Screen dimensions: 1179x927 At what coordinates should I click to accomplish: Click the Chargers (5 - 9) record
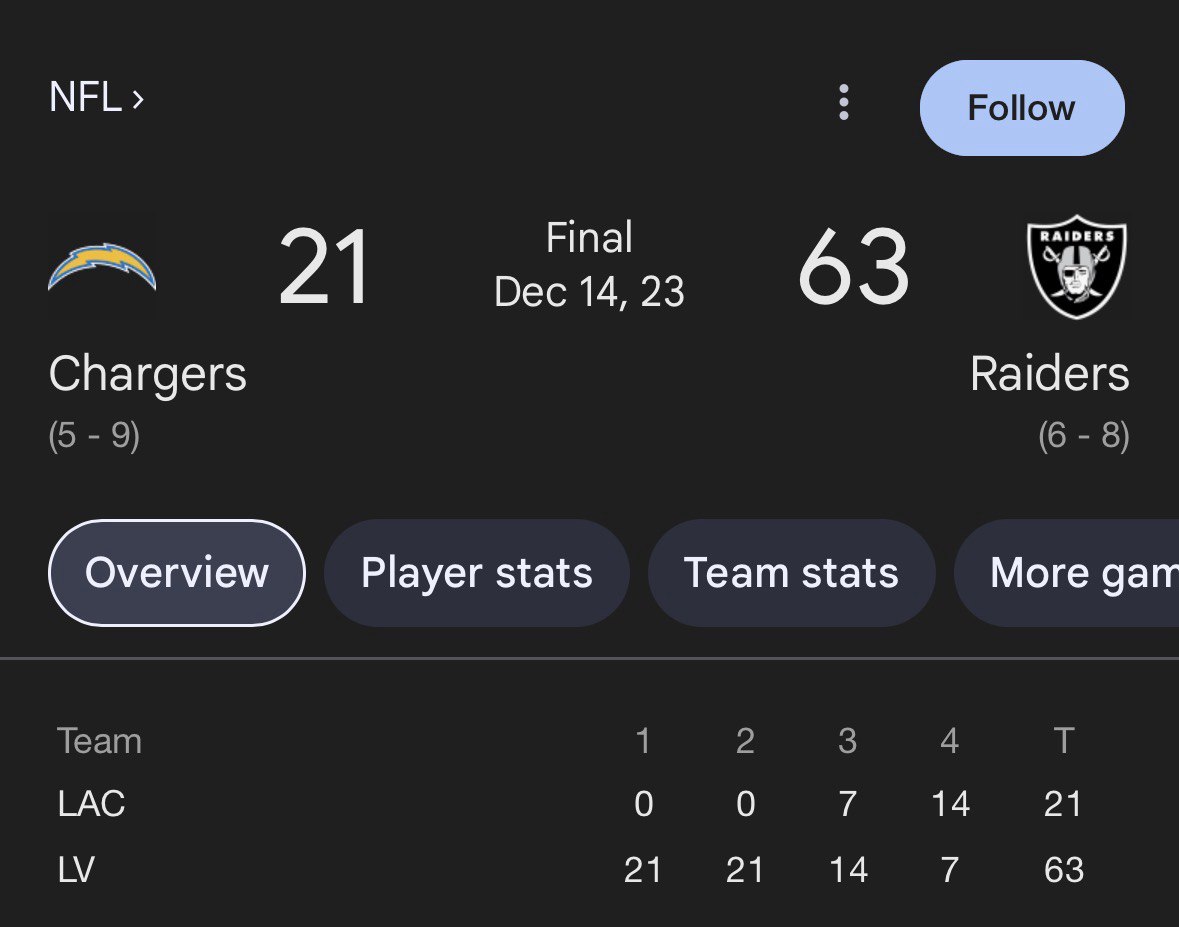[94, 436]
